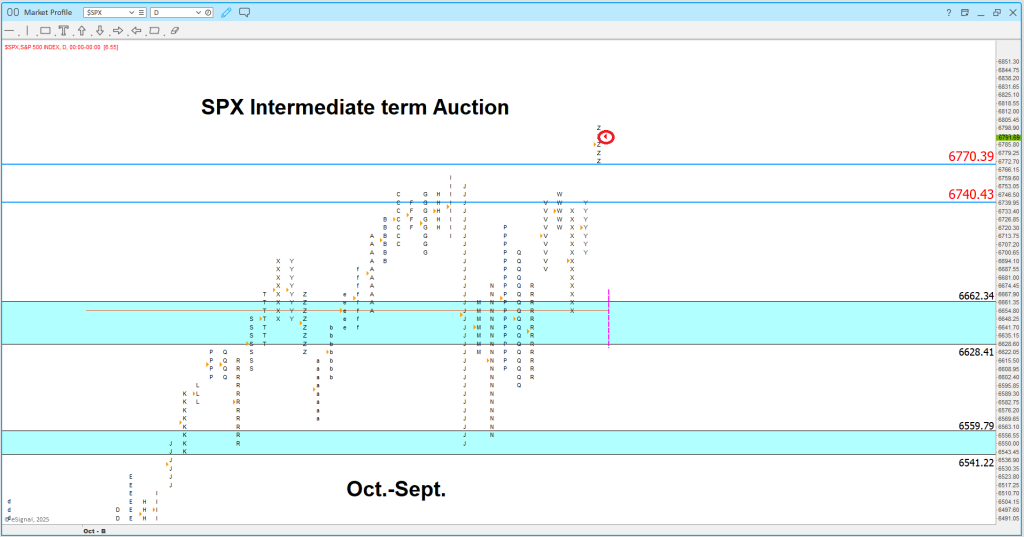This screenshot has width=1024, height=537.
Task: Toggle the blue pencil drawing mode
Action: coord(226,12)
